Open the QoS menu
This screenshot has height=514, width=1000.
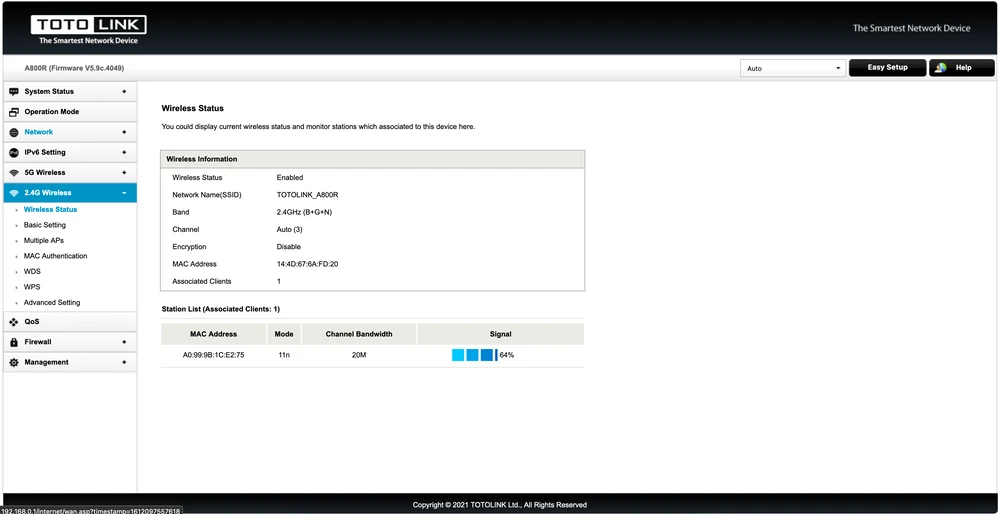(70, 322)
